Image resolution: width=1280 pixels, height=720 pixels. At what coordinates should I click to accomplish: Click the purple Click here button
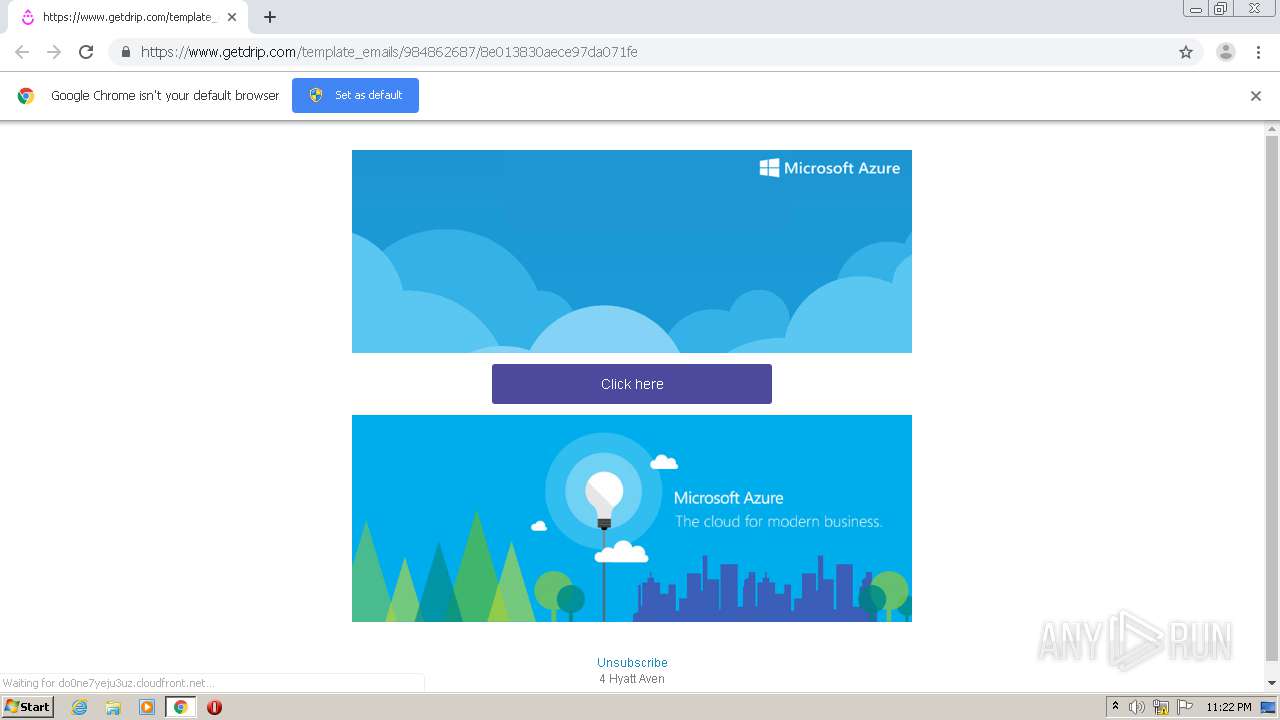point(632,384)
